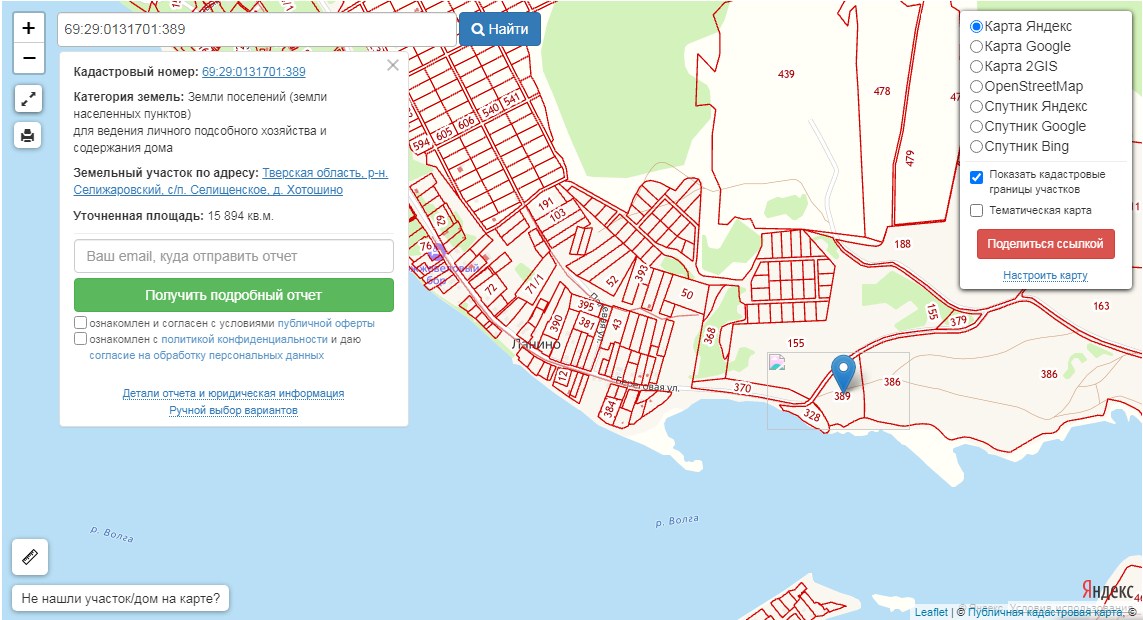Open политикой конфиденциальности link
1143x620 pixels.
coord(244,340)
